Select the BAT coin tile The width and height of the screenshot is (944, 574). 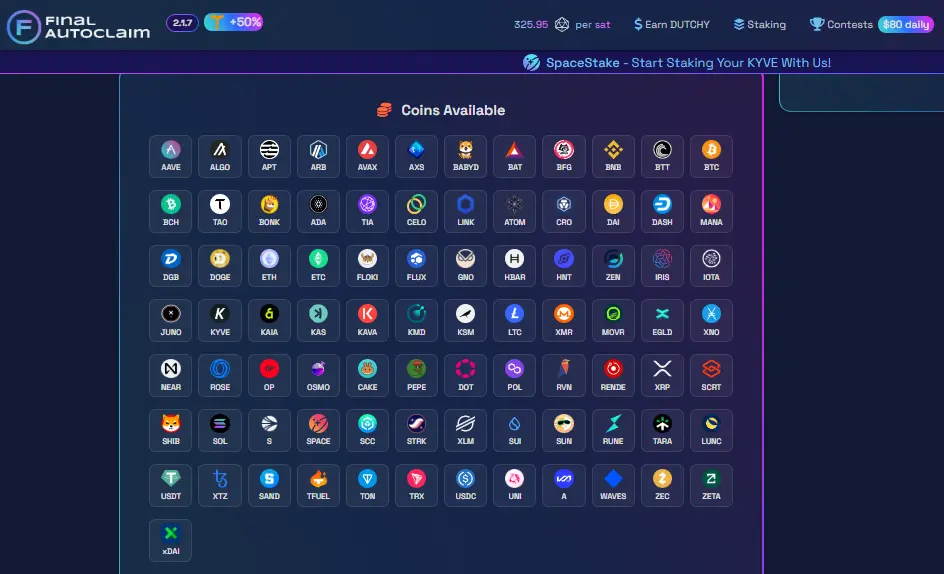(514, 157)
